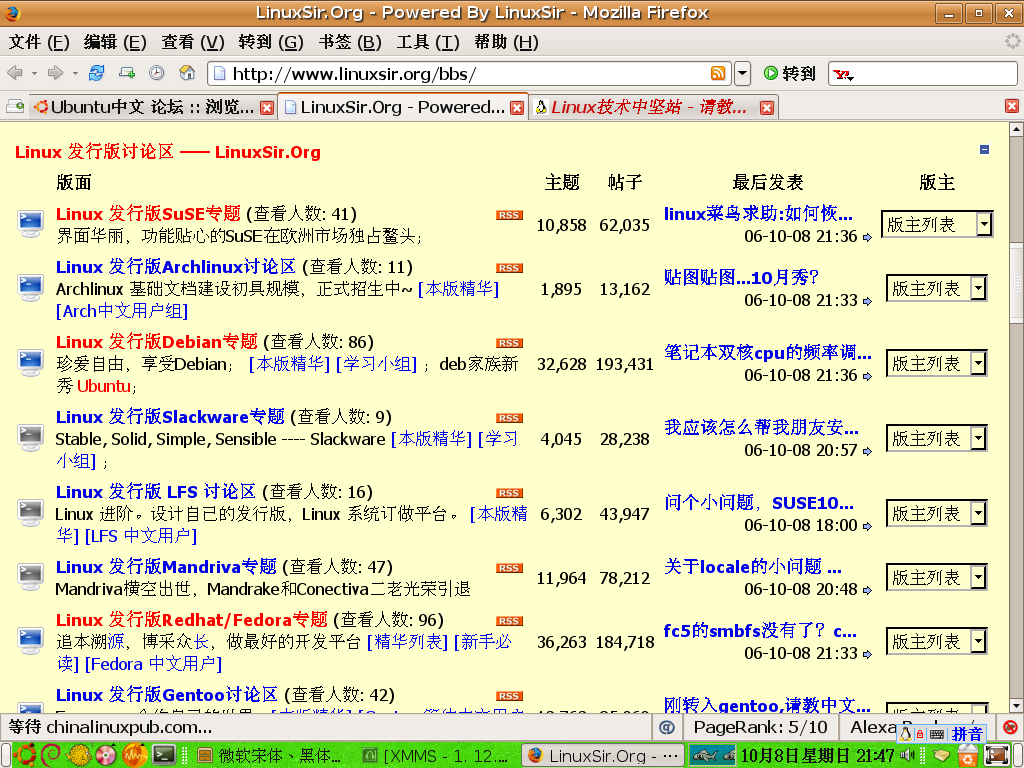Open the Forward history dropdown arrow
The image size is (1024, 768).
point(75,73)
